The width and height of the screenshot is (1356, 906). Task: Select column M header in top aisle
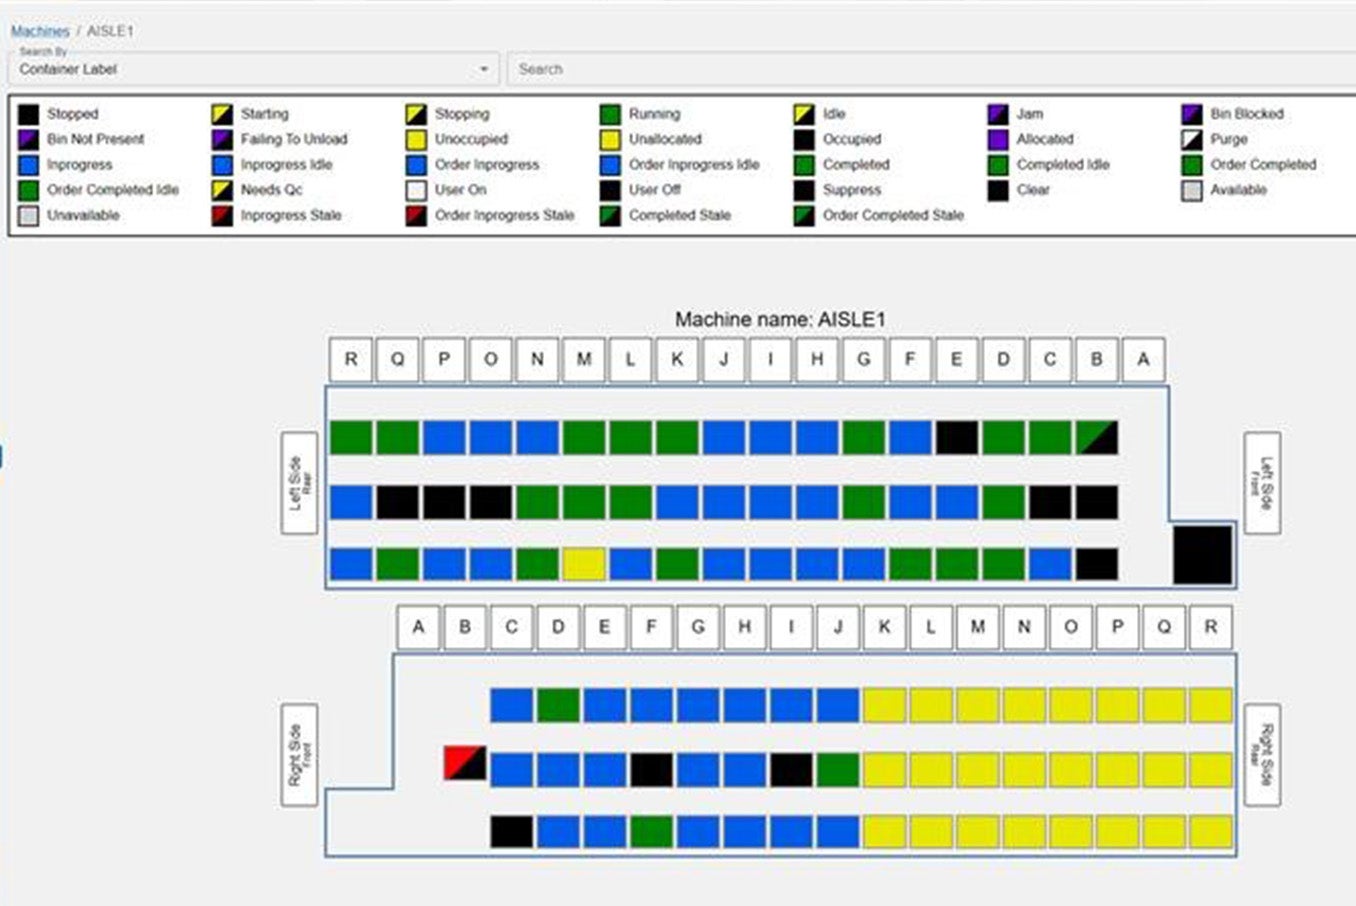583,358
